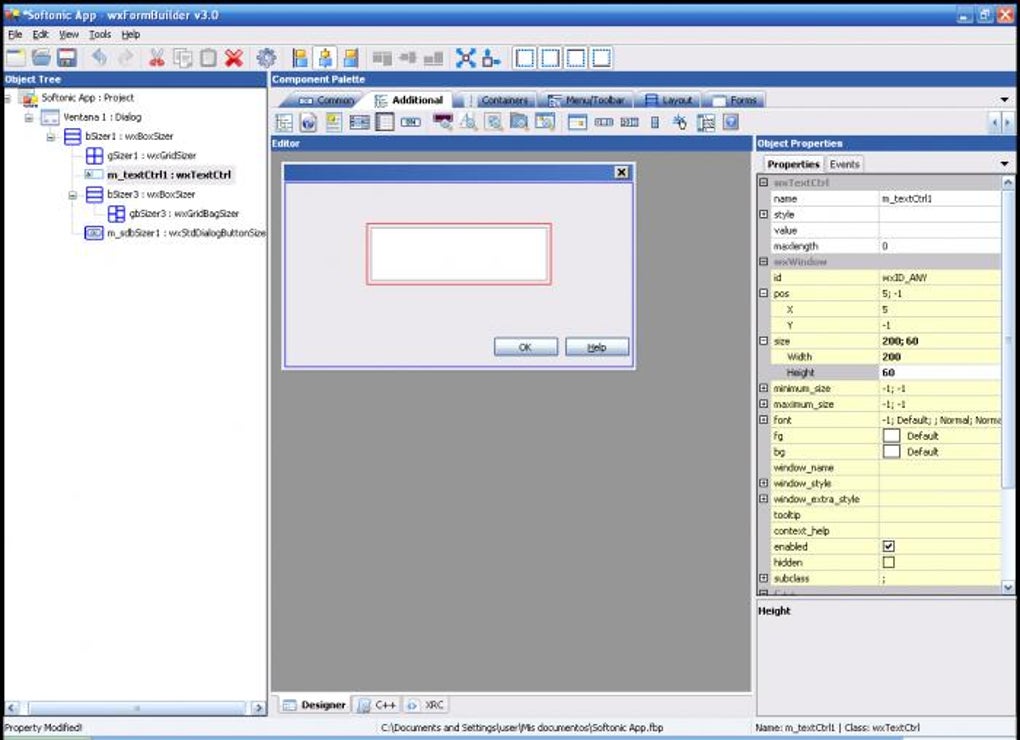1020x740 pixels.
Task: Expand the font property
Action: [x=764, y=420]
